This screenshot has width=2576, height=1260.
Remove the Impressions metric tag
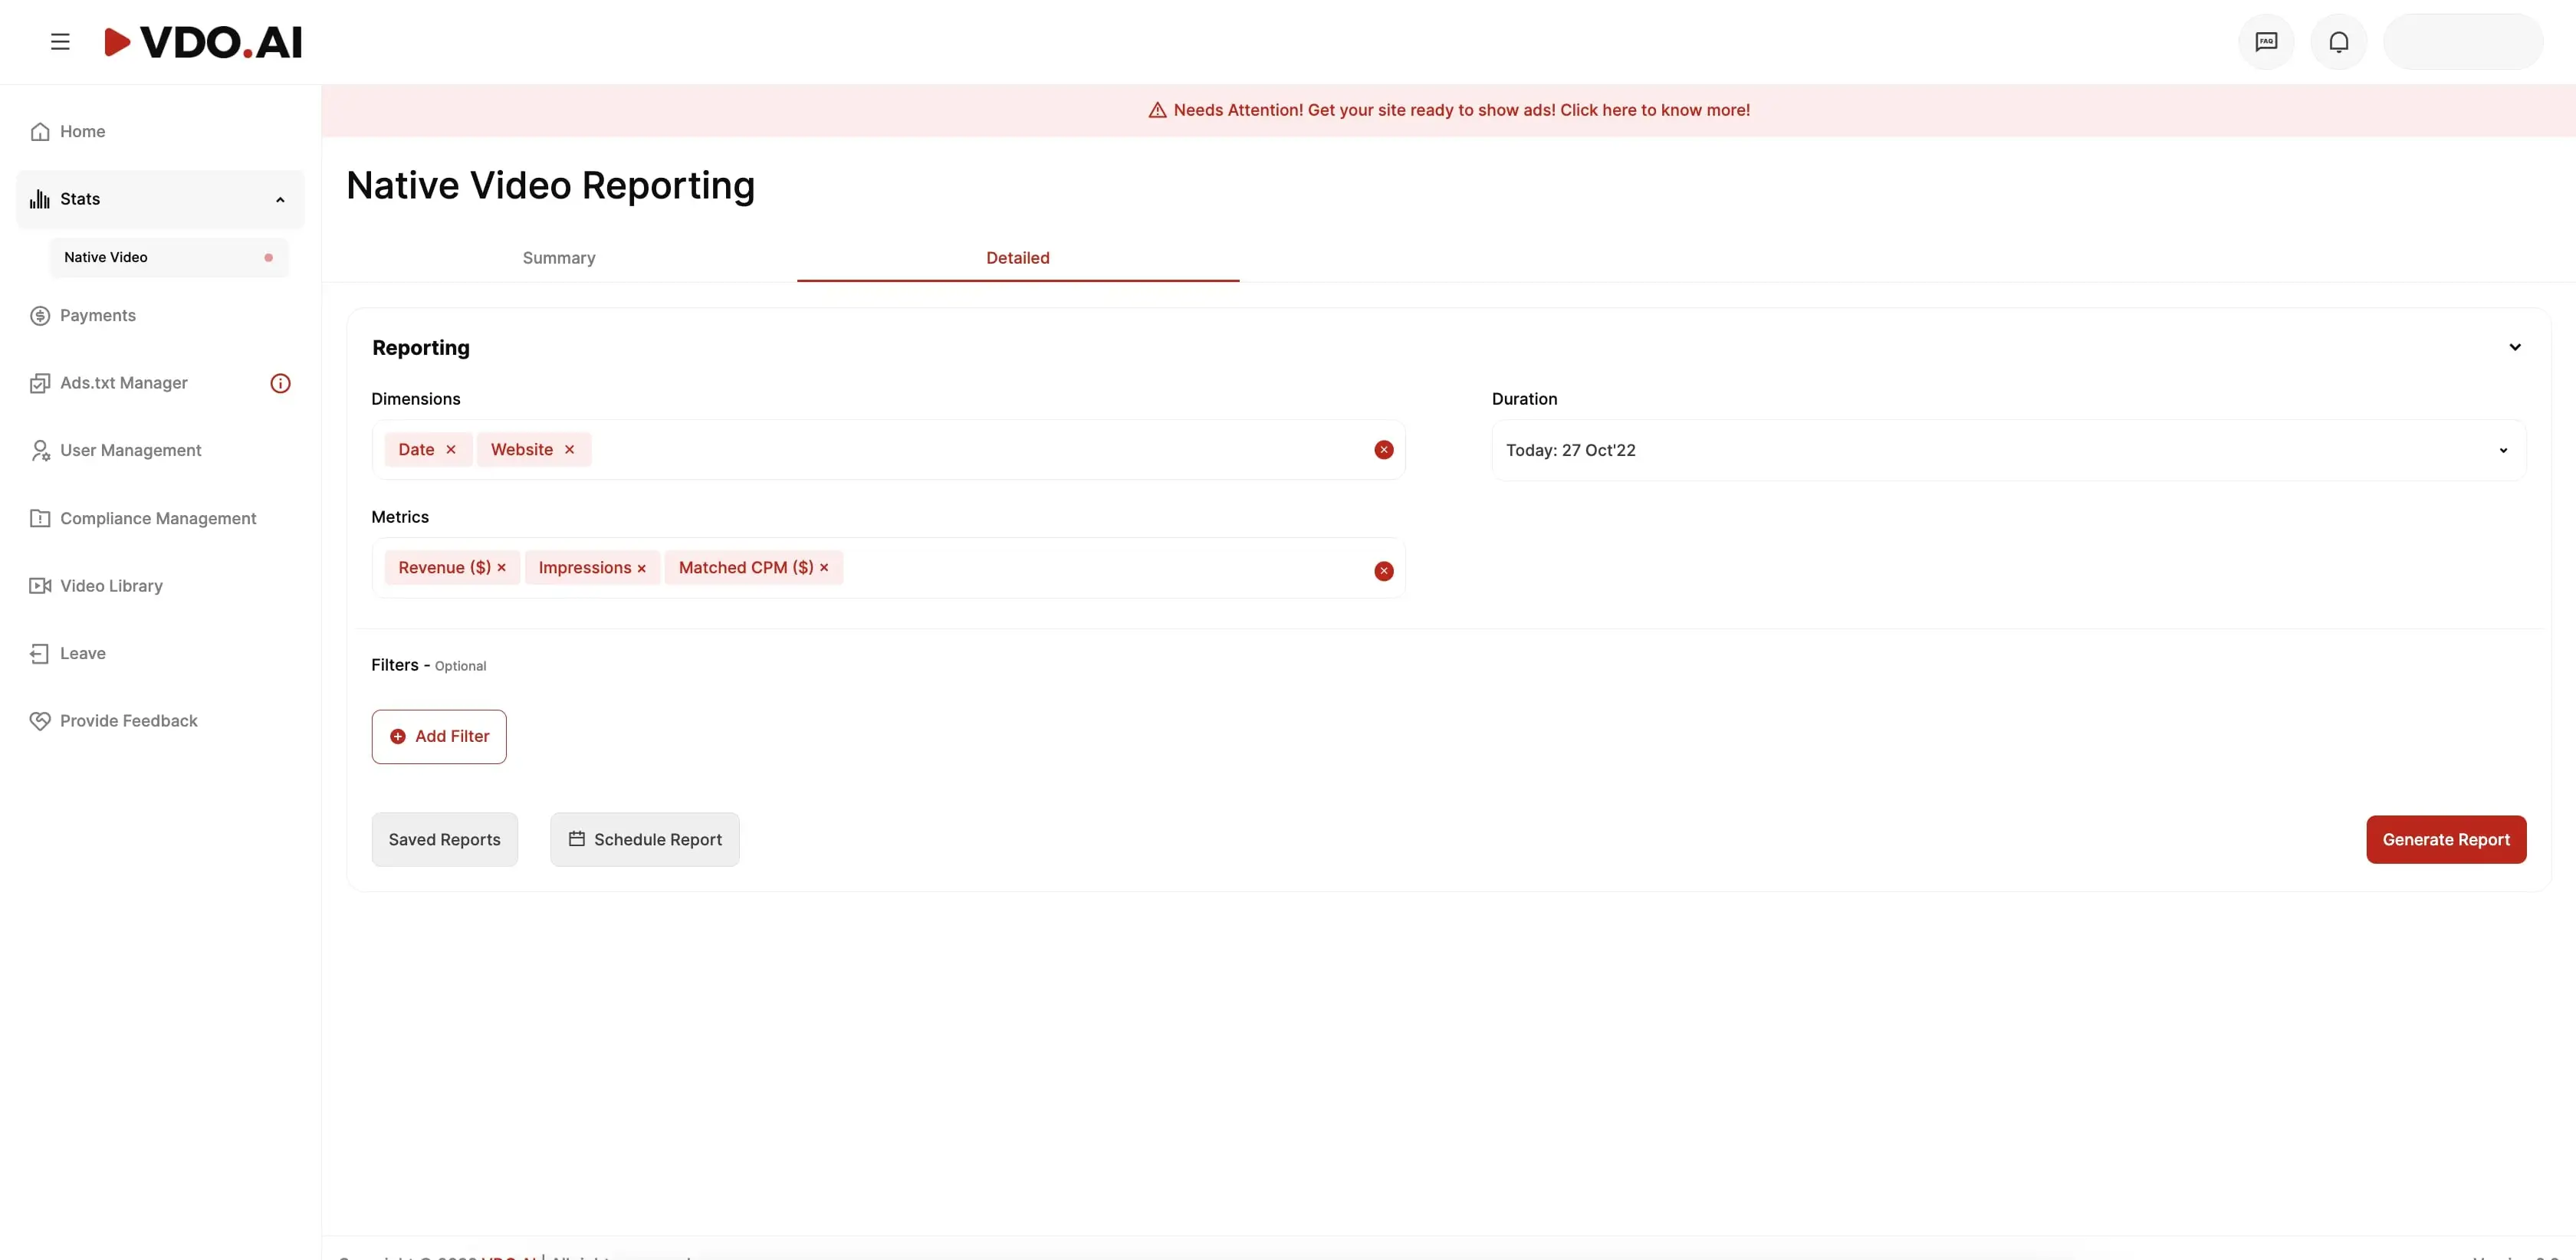[642, 569]
